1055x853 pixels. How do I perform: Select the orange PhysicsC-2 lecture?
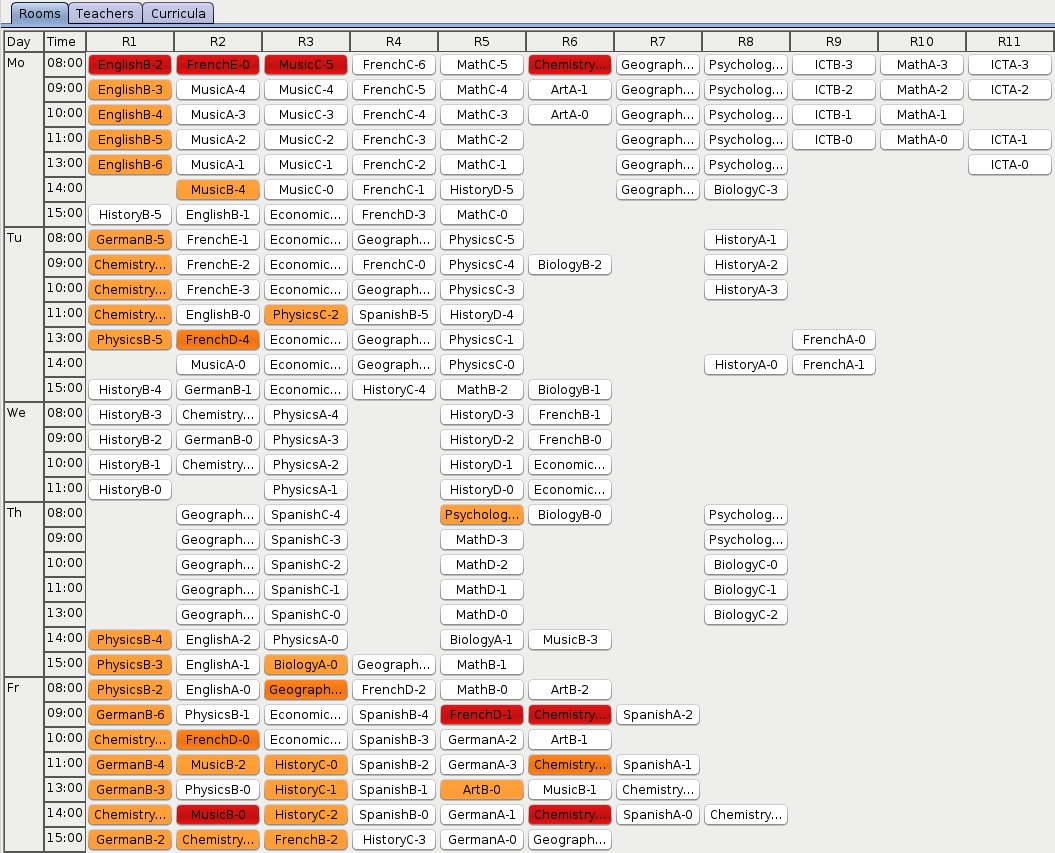click(x=306, y=315)
